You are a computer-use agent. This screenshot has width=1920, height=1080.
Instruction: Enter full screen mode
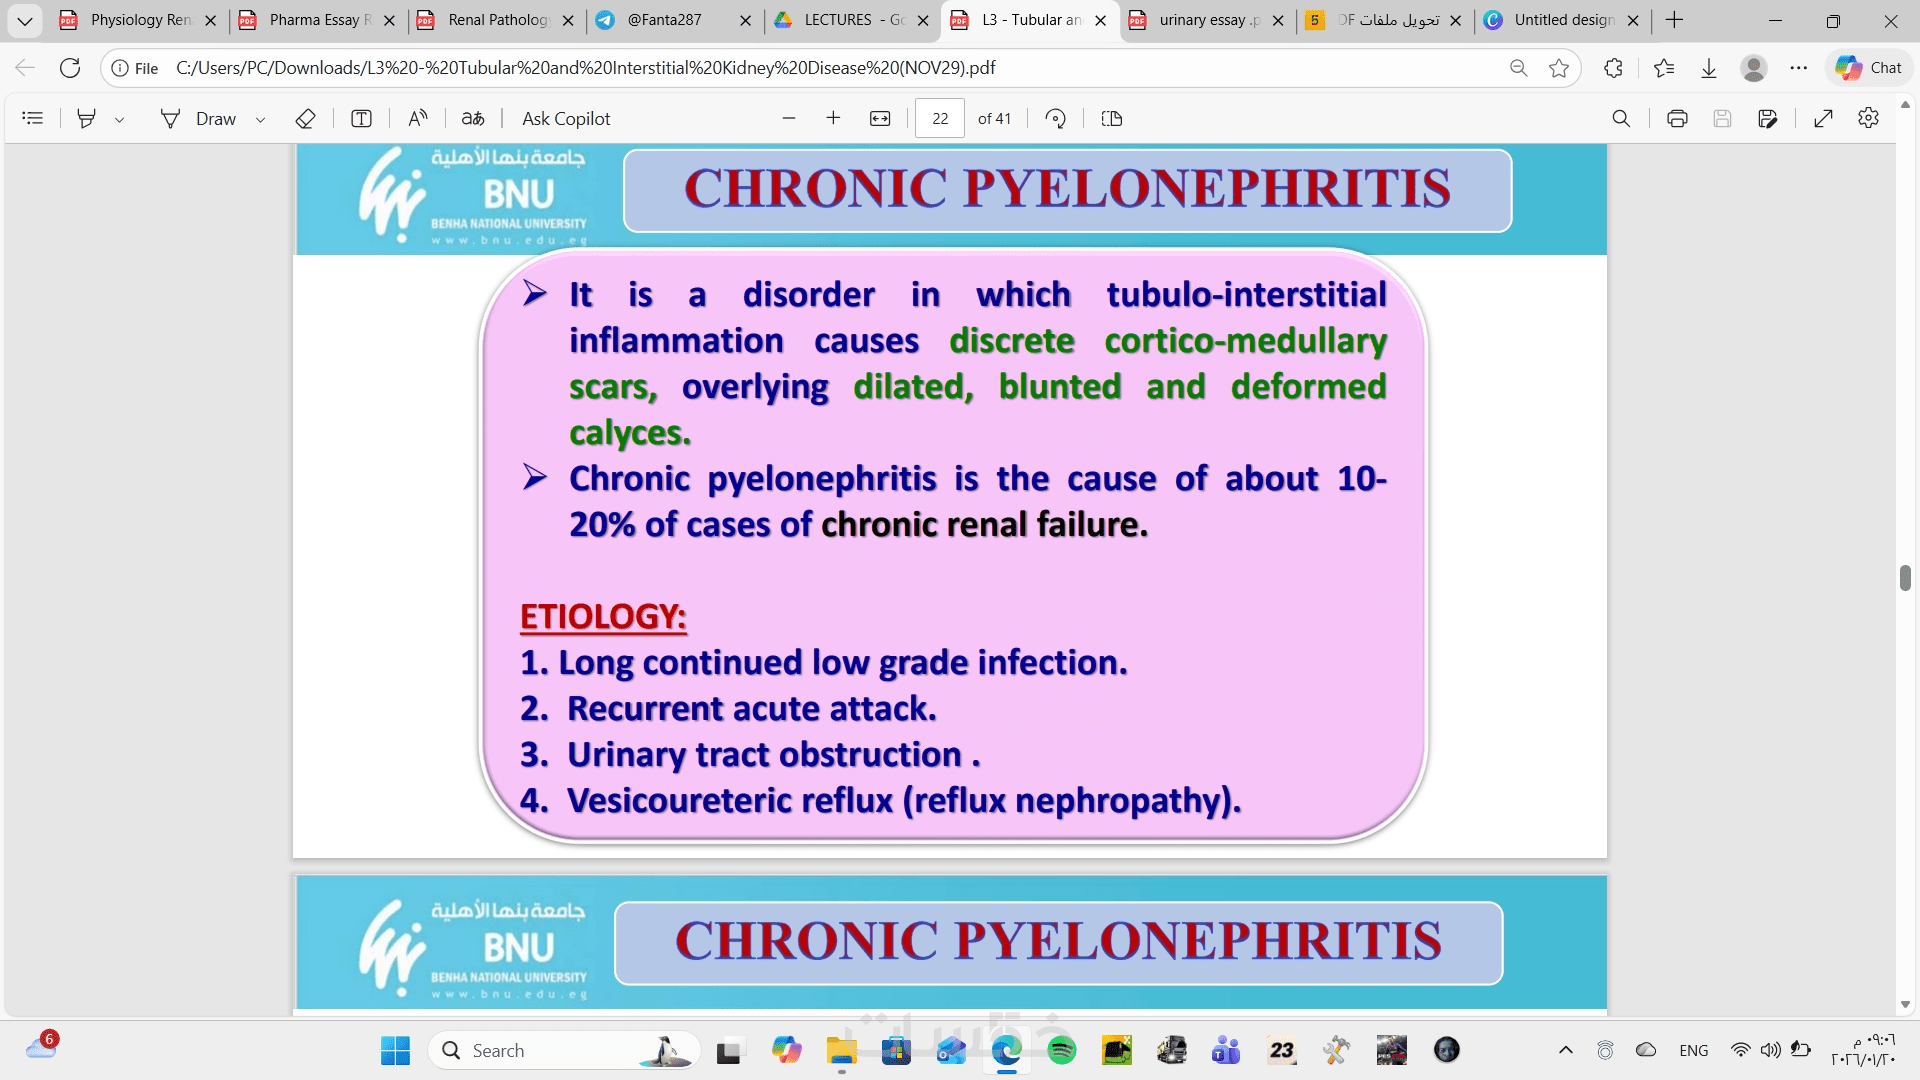pyautogui.click(x=1823, y=118)
